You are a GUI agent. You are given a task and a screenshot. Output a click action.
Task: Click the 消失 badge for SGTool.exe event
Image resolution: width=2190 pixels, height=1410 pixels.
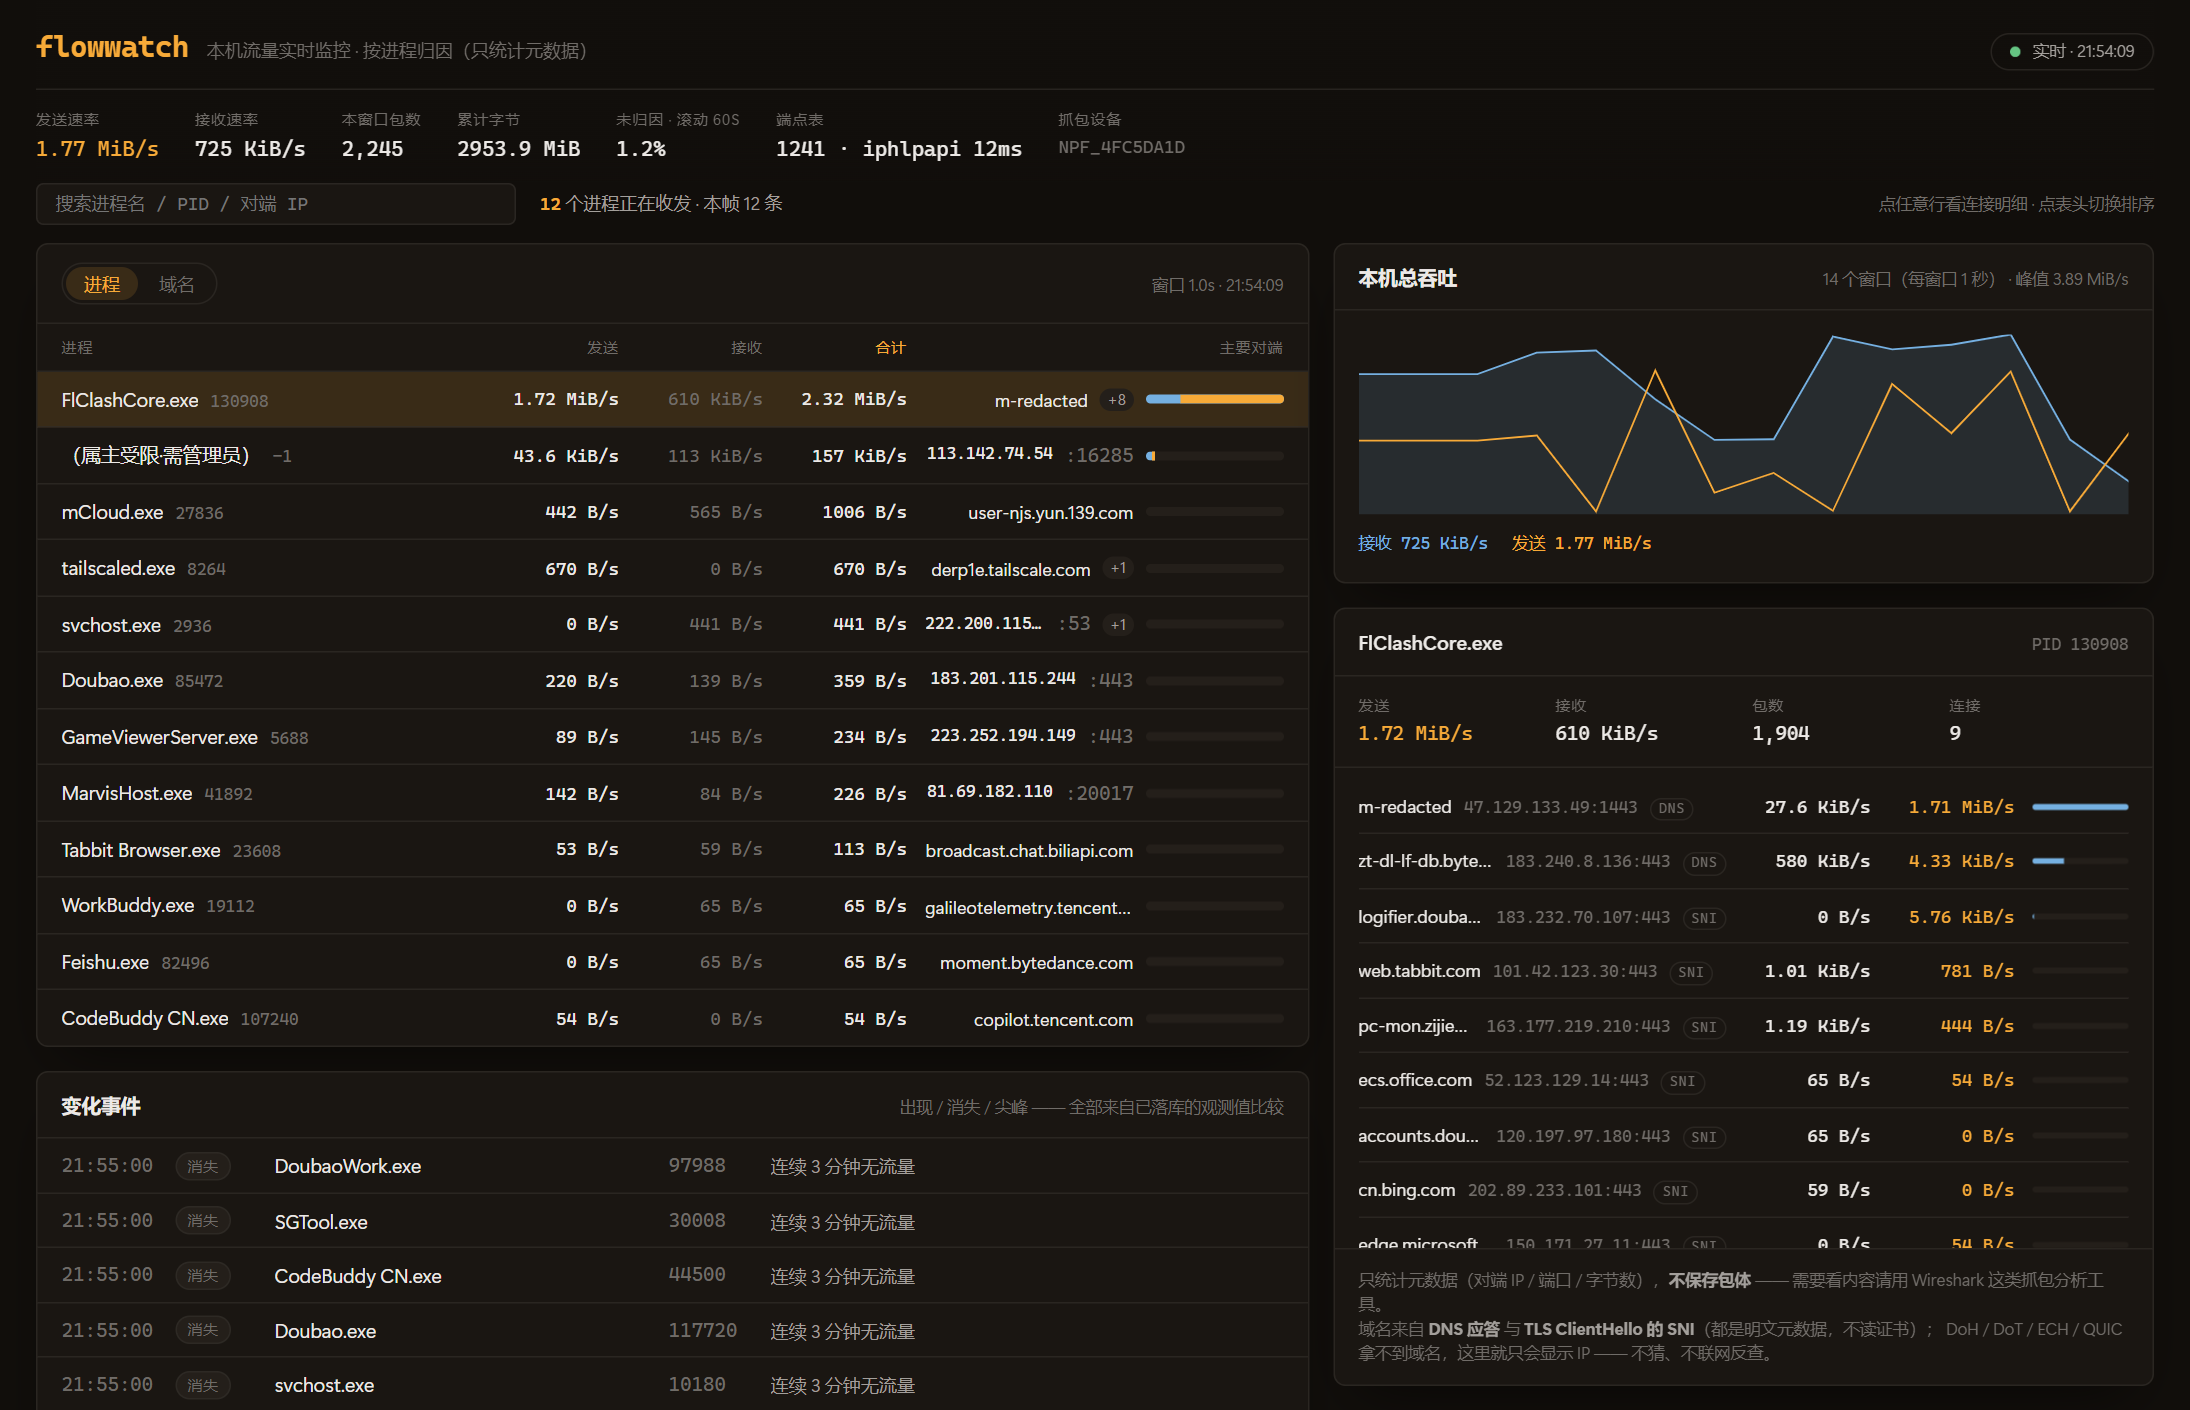tap(203, 1221)
